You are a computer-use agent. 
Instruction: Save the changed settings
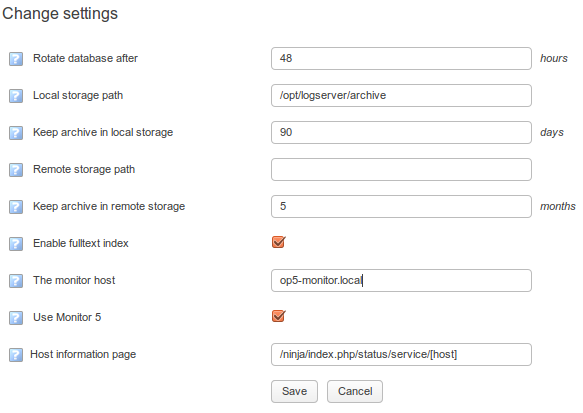coord(294,391)
